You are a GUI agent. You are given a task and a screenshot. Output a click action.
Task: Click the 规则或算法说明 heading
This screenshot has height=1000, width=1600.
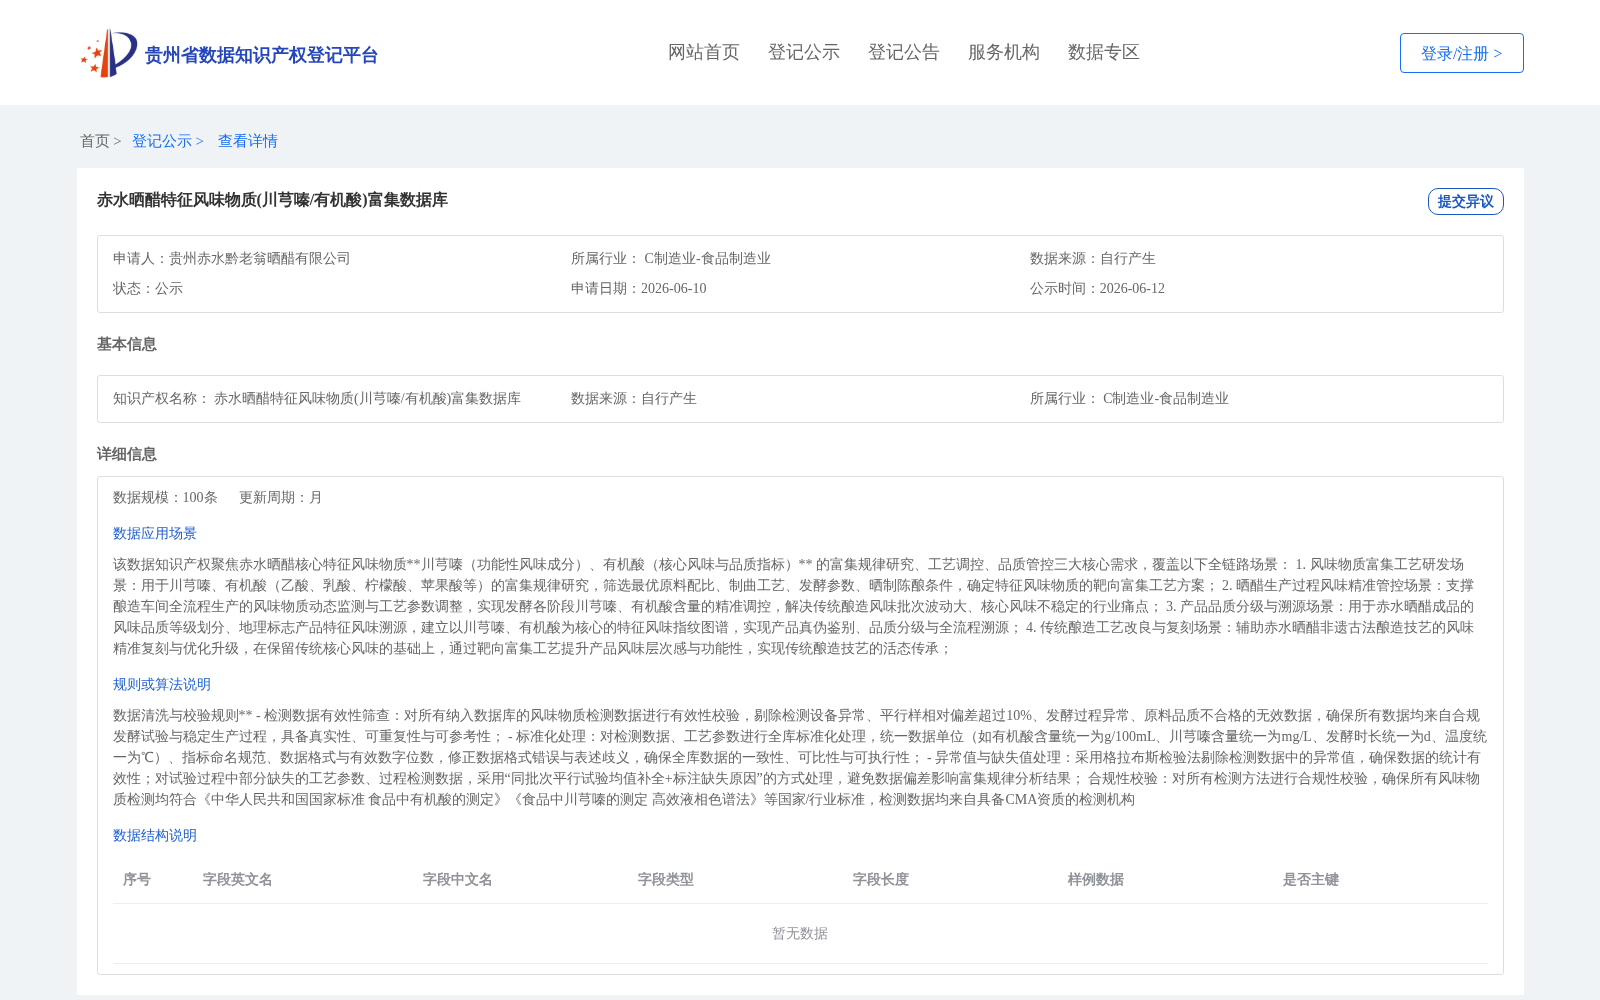(162, 684)
